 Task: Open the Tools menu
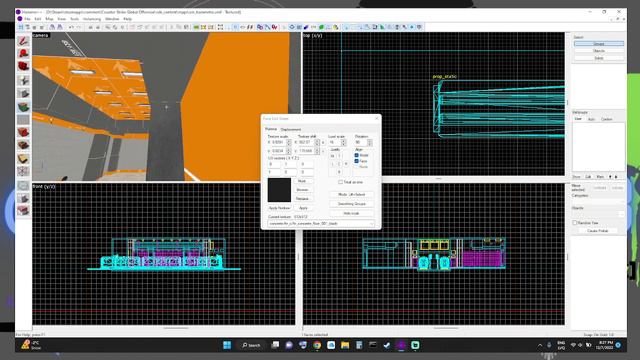74,19
